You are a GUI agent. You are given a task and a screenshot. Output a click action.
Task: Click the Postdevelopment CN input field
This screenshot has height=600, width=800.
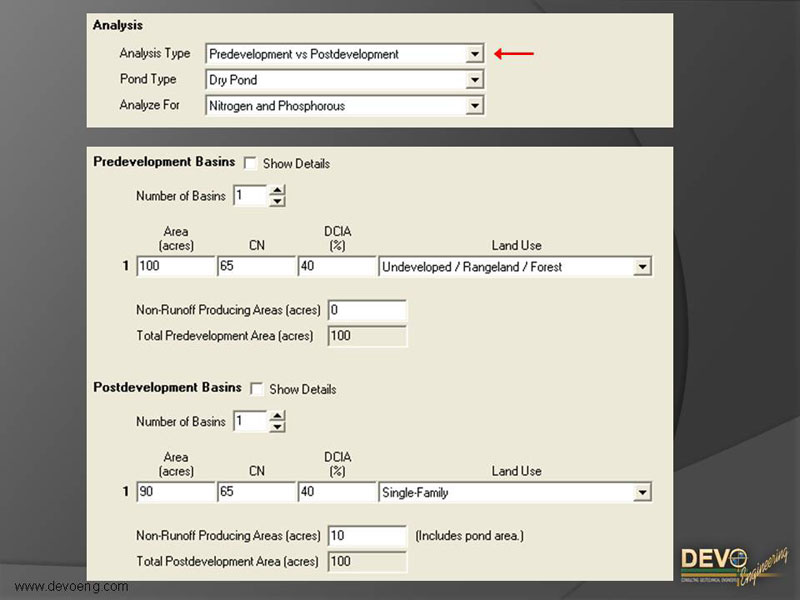pos(256,492)
